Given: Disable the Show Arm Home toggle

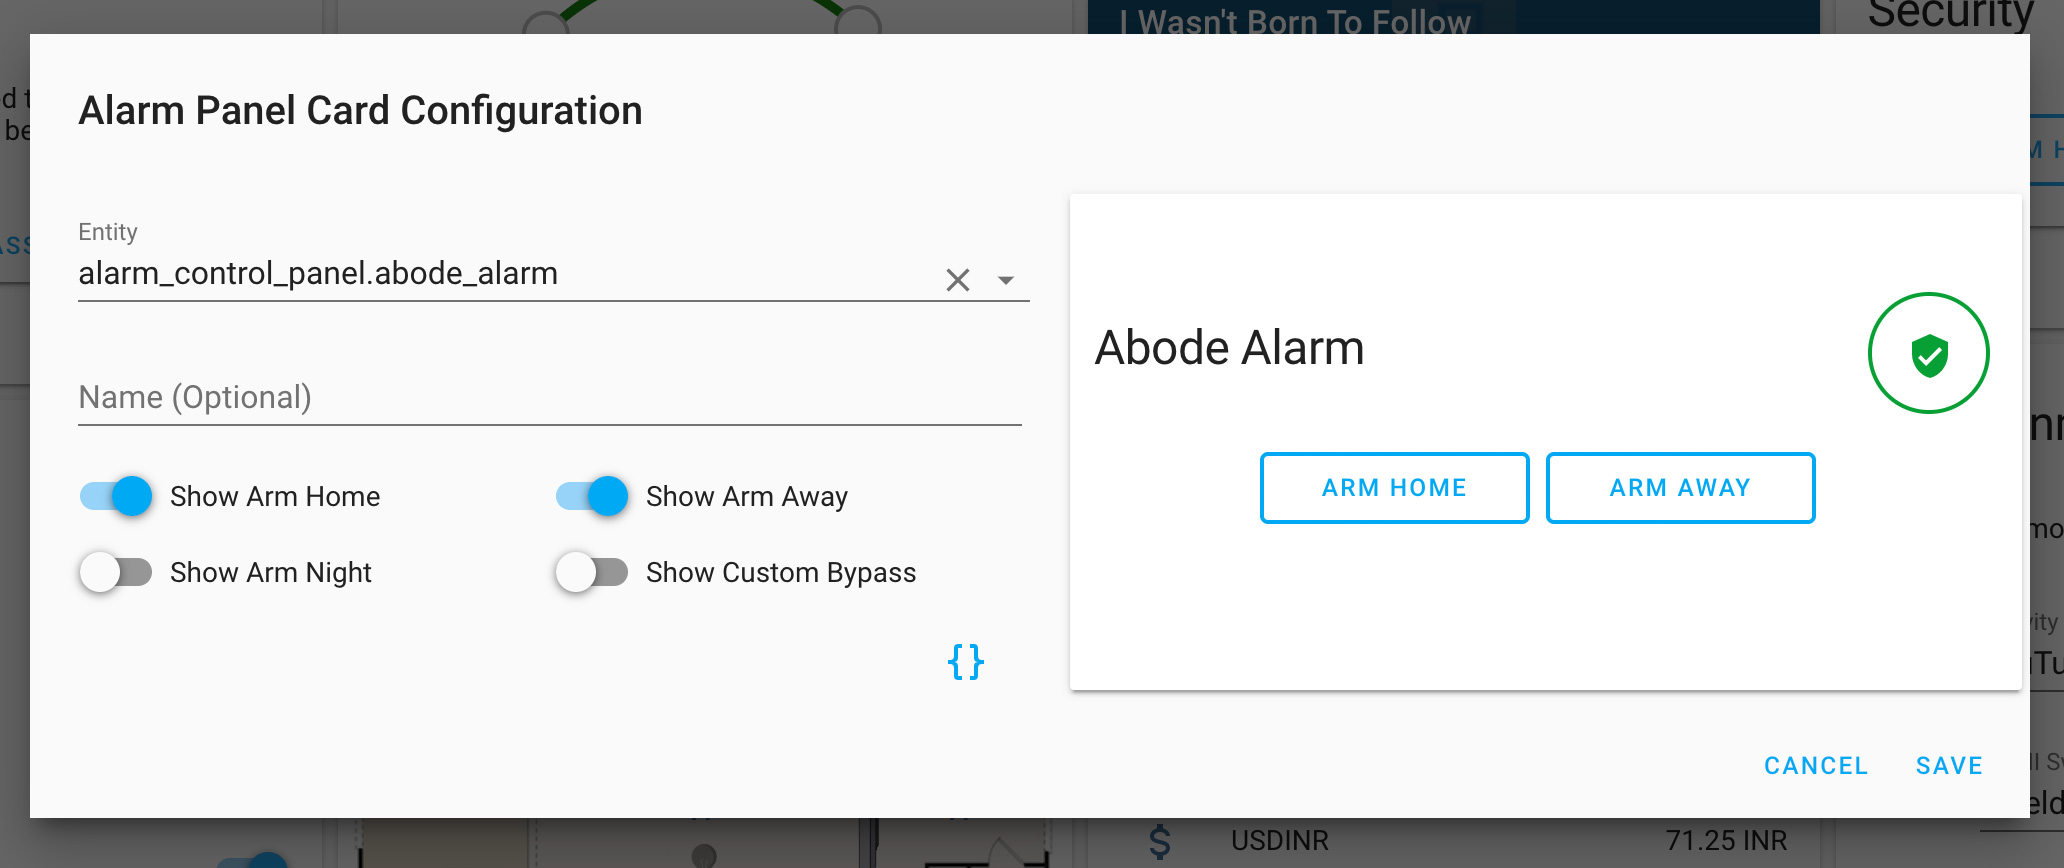Looking at the screenshot, I should [x=116, y=496].
